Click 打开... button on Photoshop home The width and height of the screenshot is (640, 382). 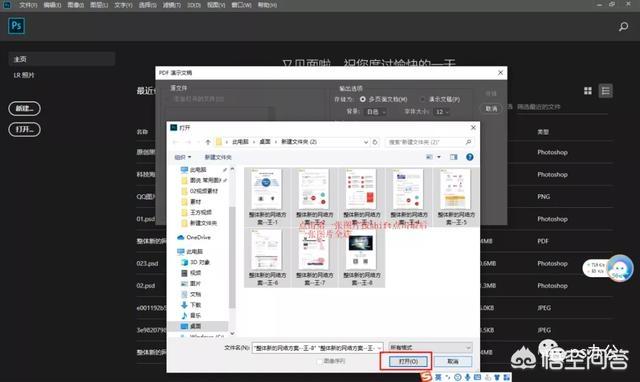tap(24, 130)
